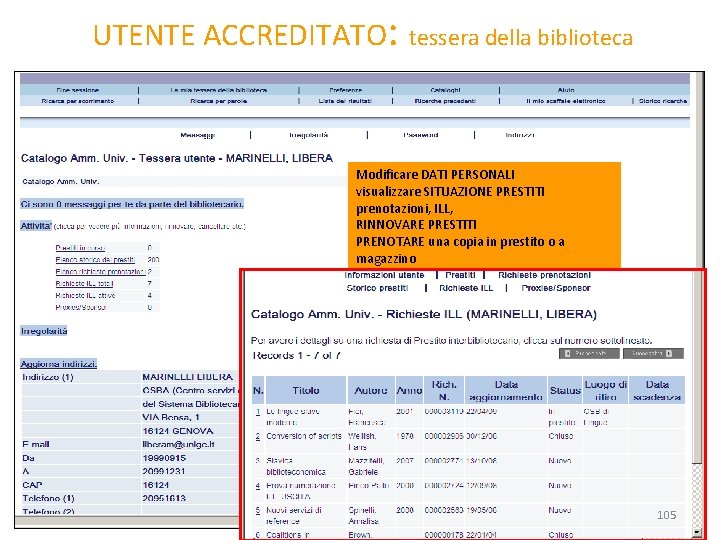Open ILL request number 1 details

tap(258, 411)
